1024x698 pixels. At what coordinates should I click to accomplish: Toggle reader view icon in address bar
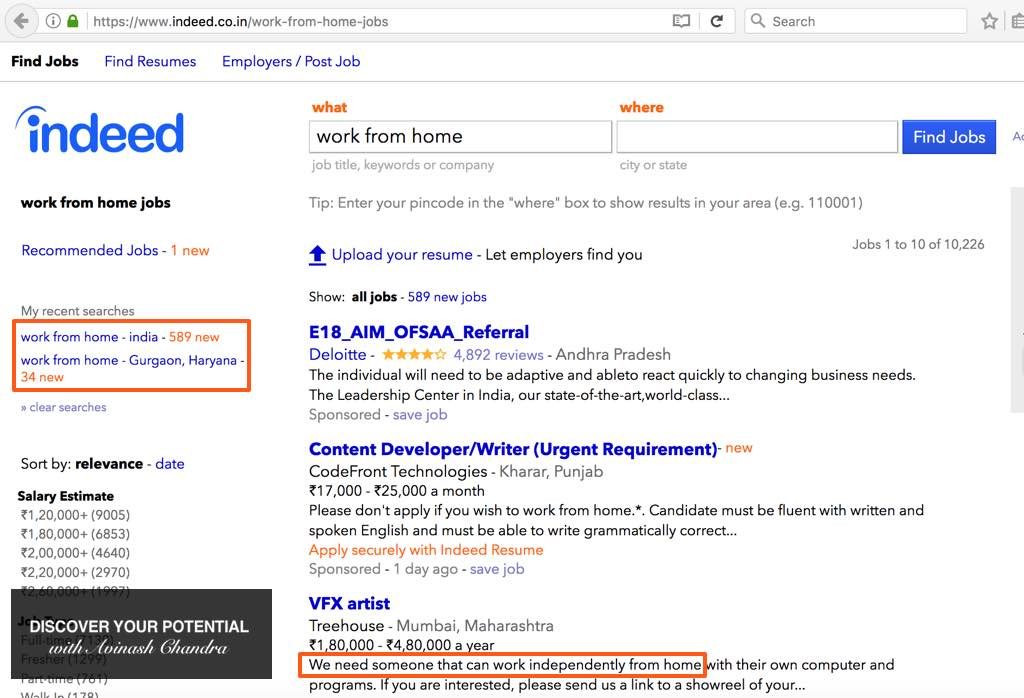click(x=681, y=21)
